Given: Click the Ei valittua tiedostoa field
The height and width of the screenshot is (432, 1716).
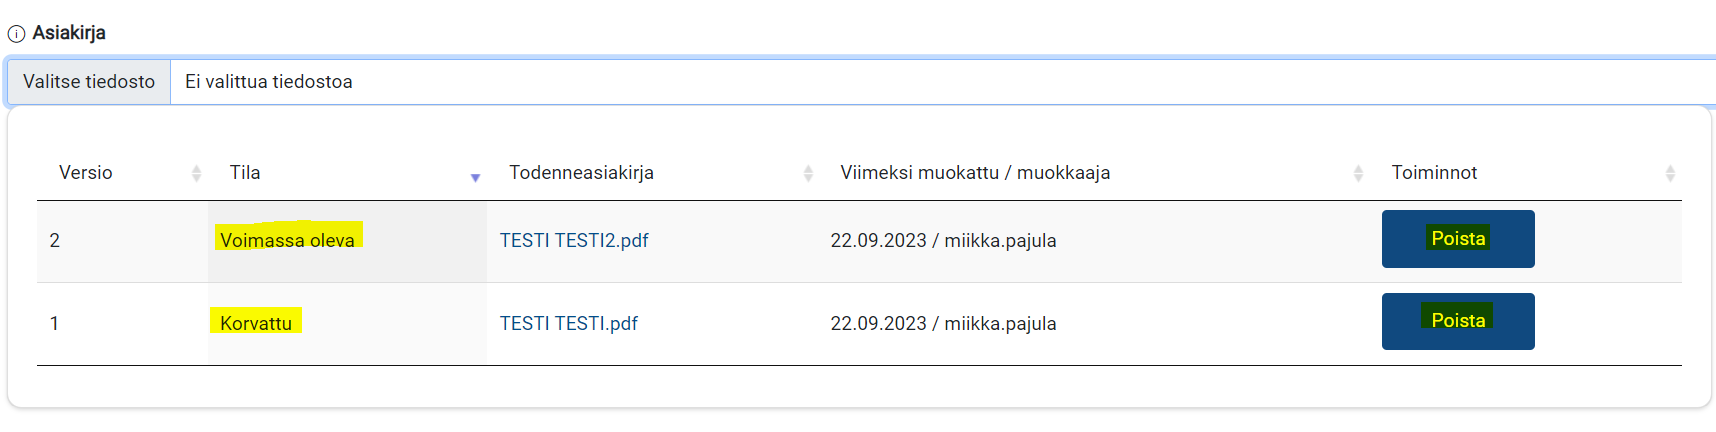Looking at the screenshot, I should [943, 82].
